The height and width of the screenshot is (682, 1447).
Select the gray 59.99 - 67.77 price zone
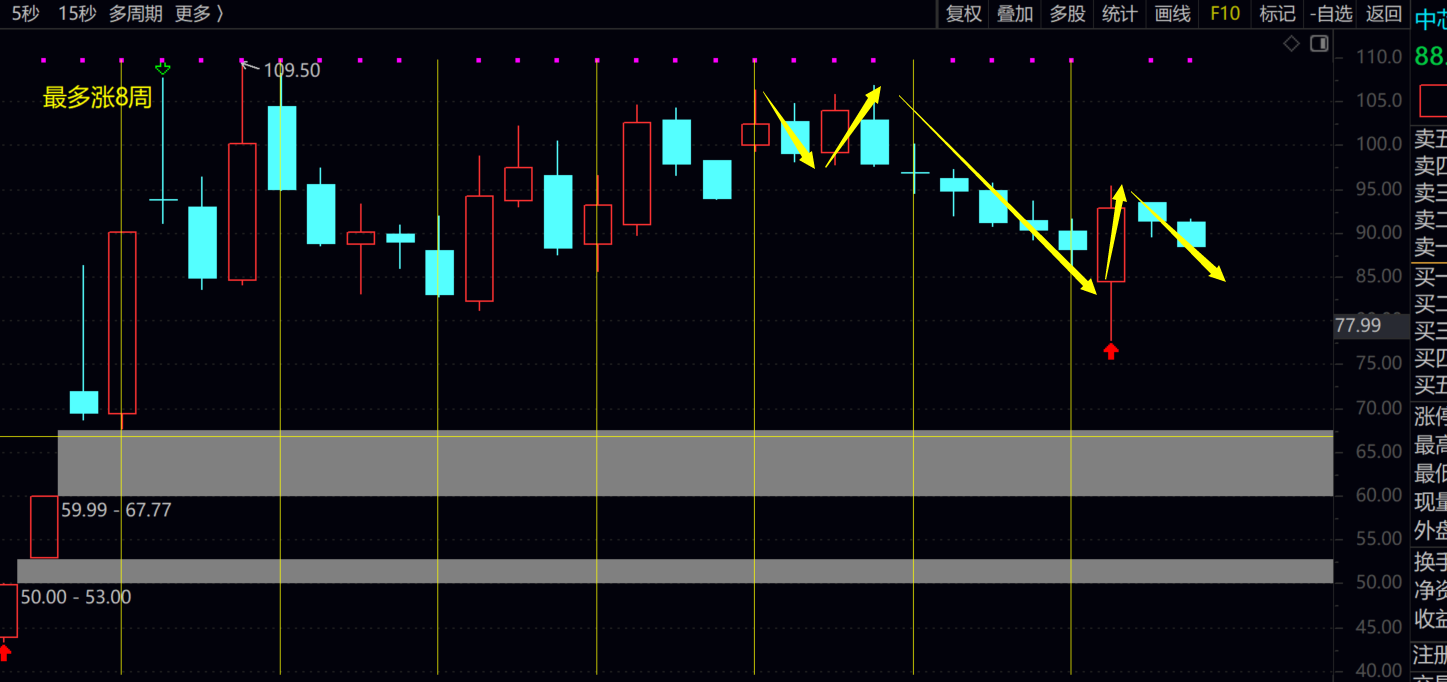[700, 464]
